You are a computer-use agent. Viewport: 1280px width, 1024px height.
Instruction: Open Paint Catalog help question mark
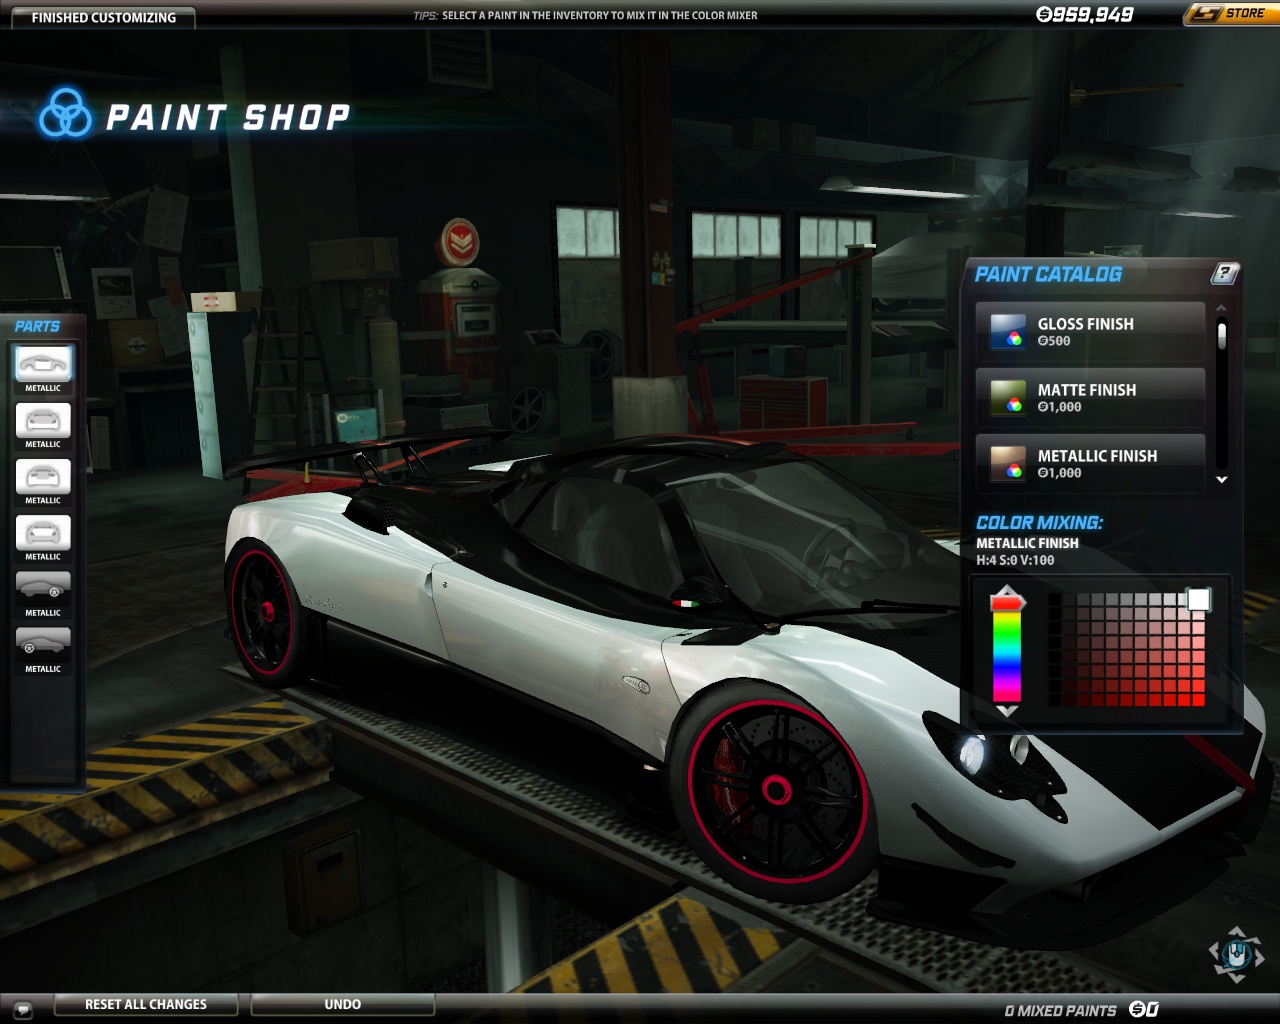click(1224, 273)
